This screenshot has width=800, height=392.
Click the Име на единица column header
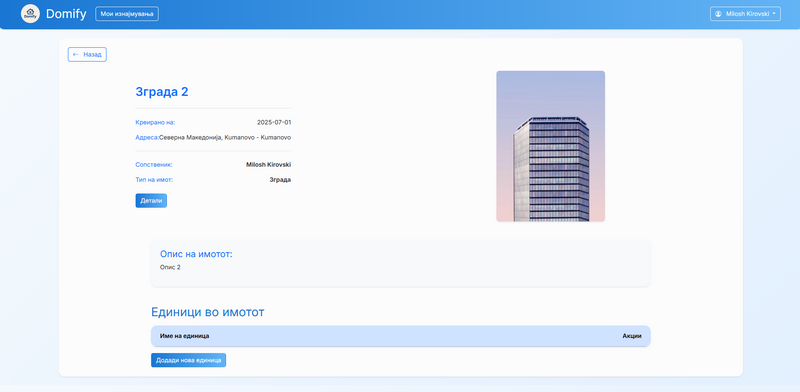click(x=185, y=336)
